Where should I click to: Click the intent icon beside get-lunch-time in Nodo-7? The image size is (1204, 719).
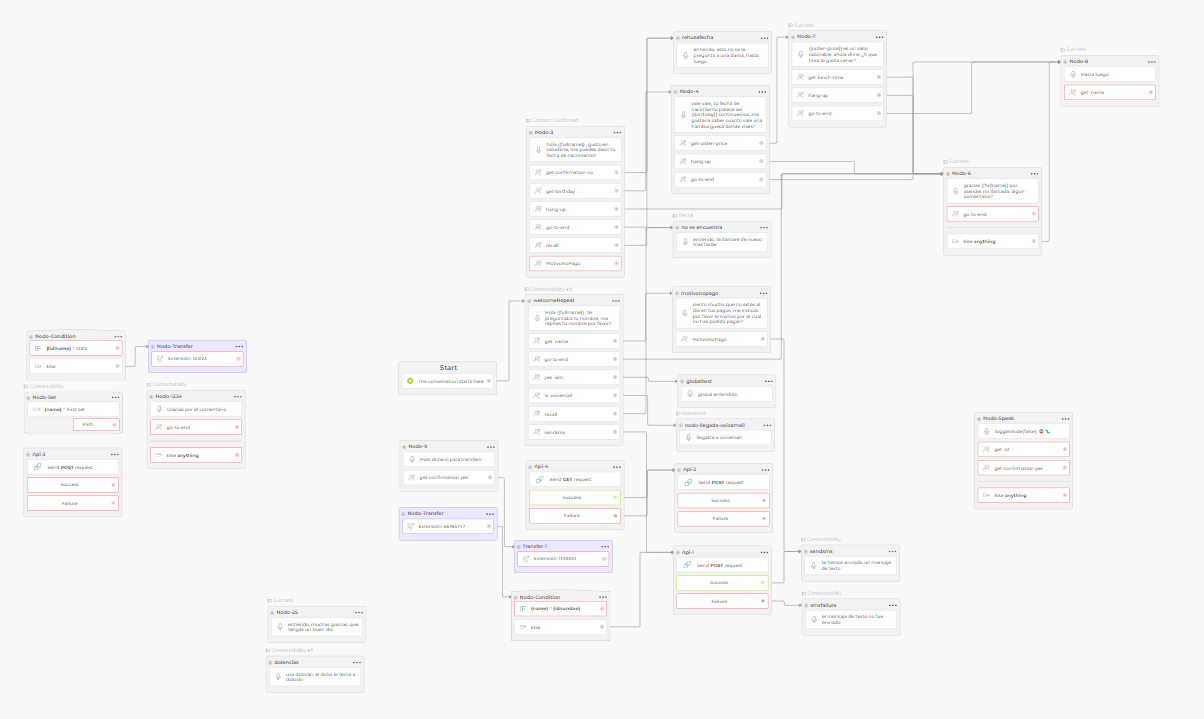[x=801, y=76]
